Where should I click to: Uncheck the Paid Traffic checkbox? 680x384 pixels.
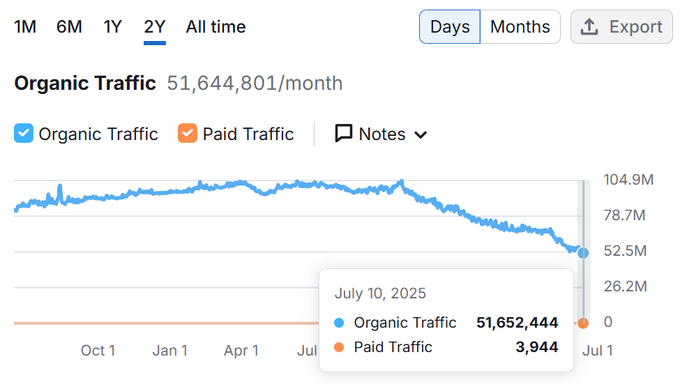(x=187, y=133)
